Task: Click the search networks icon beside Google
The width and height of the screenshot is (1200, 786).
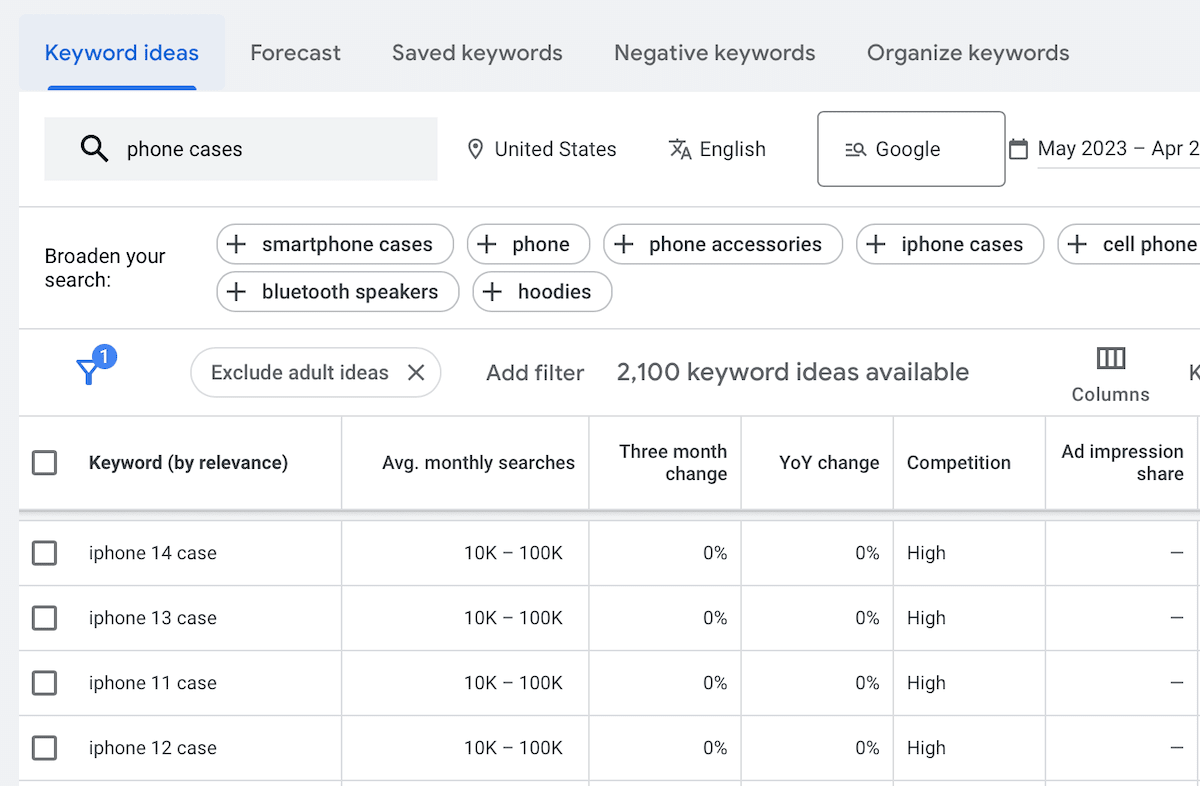Action: coord(855,149)
